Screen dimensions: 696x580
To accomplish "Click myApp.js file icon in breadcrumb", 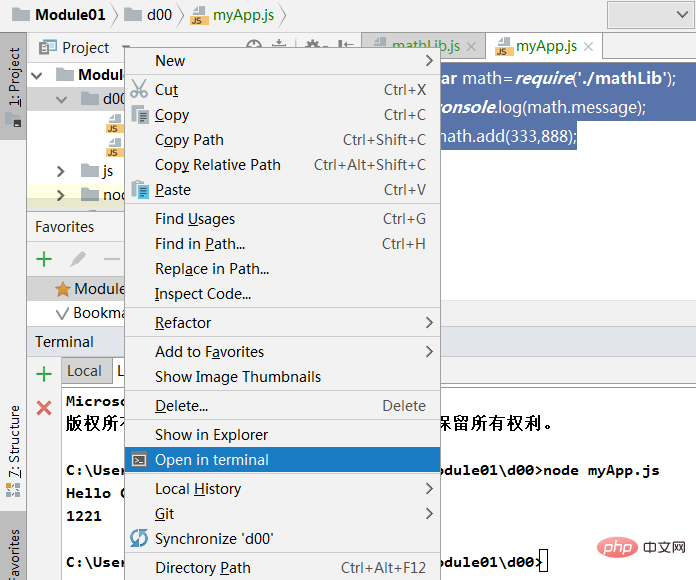I will [x=199, y=15].
